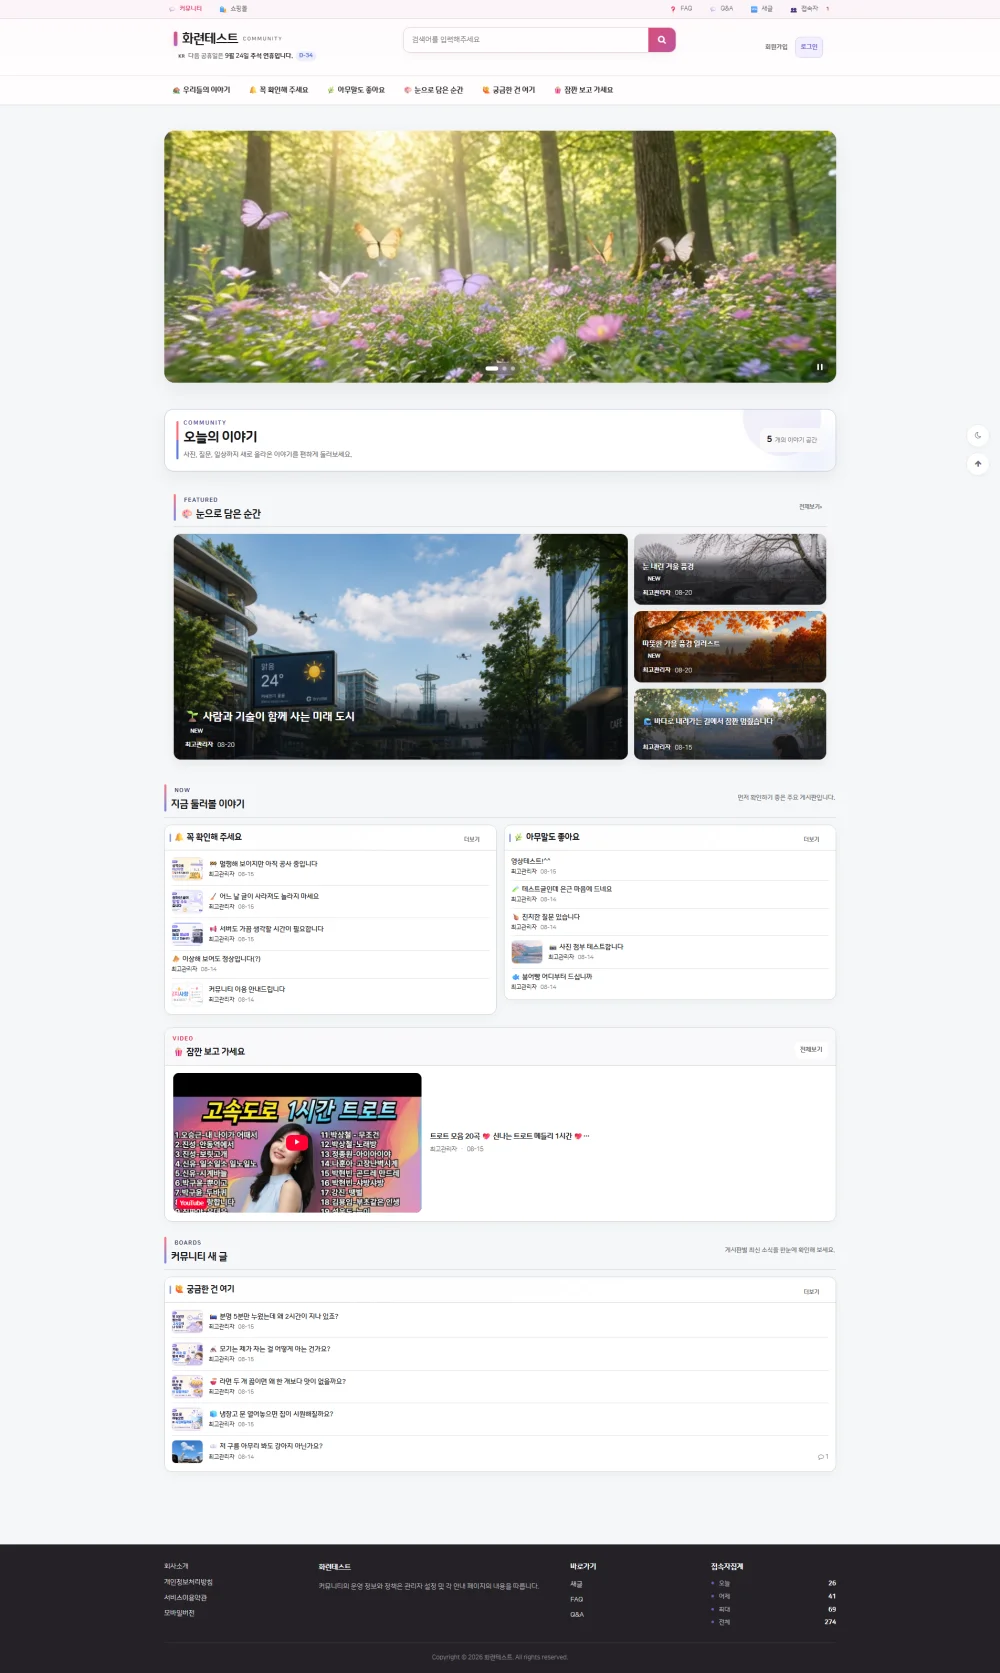Toggle dark mode with moon icon
The width and height of the screenshot is (1000, 1673).
[x=978, y=435]
